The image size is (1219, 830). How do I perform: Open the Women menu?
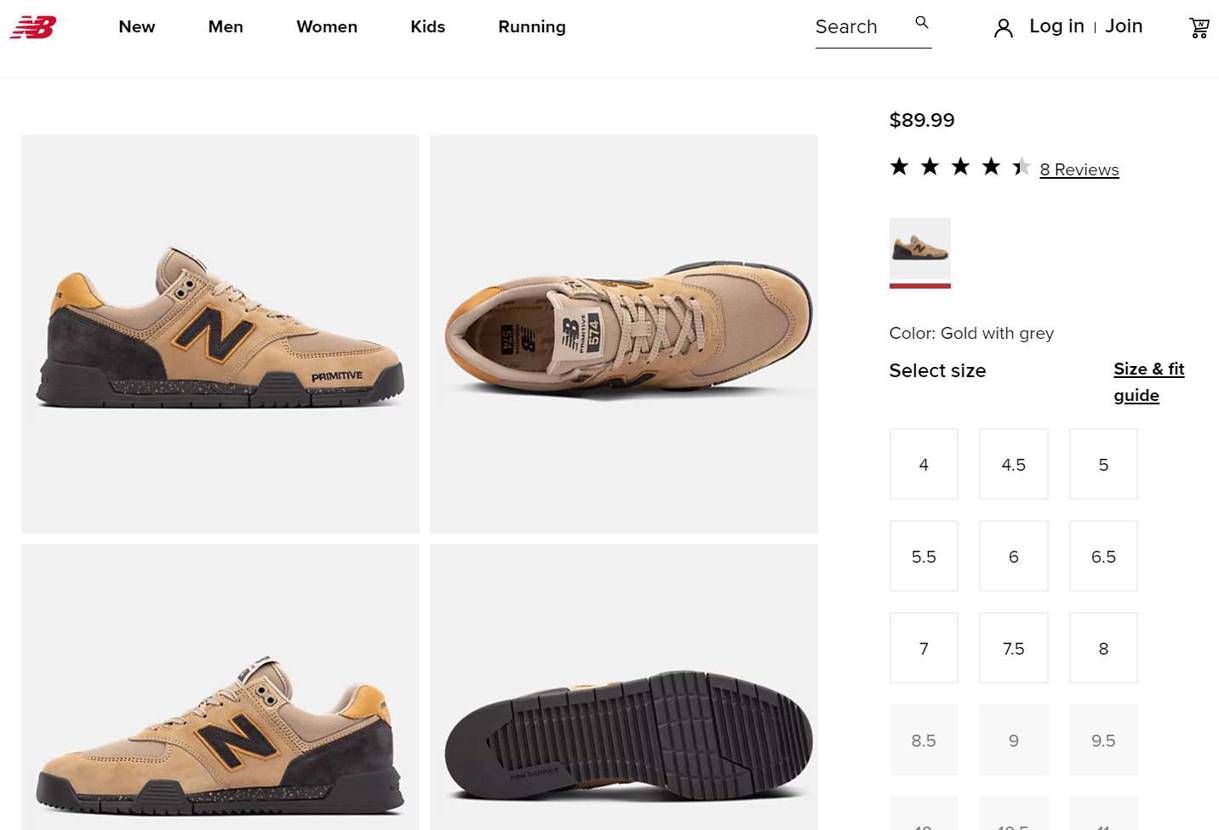326,27
